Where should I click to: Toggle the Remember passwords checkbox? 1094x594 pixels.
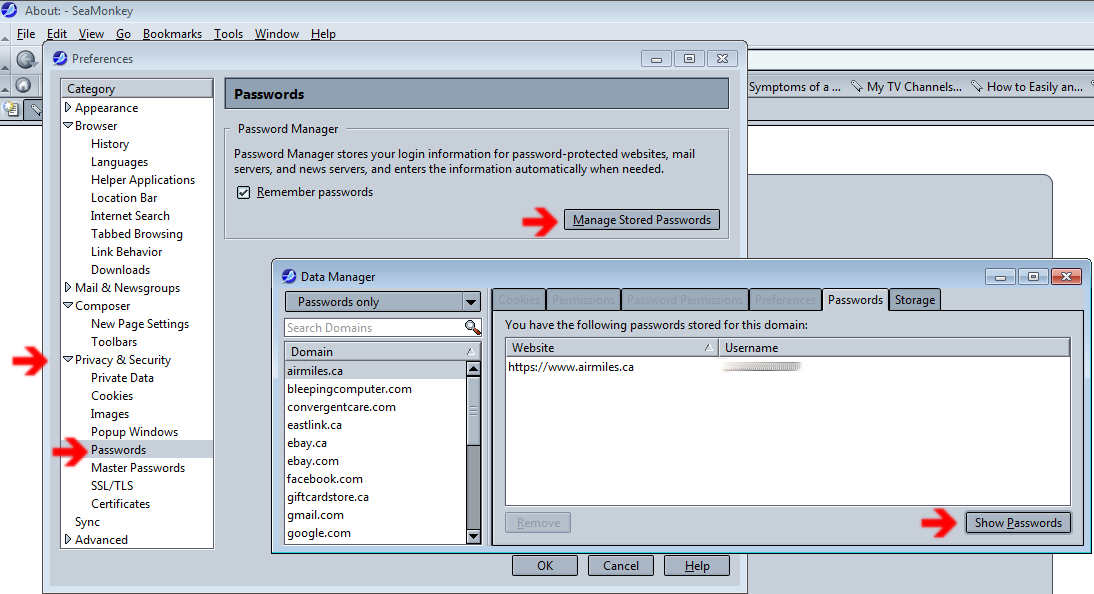(x=243, y=193)
